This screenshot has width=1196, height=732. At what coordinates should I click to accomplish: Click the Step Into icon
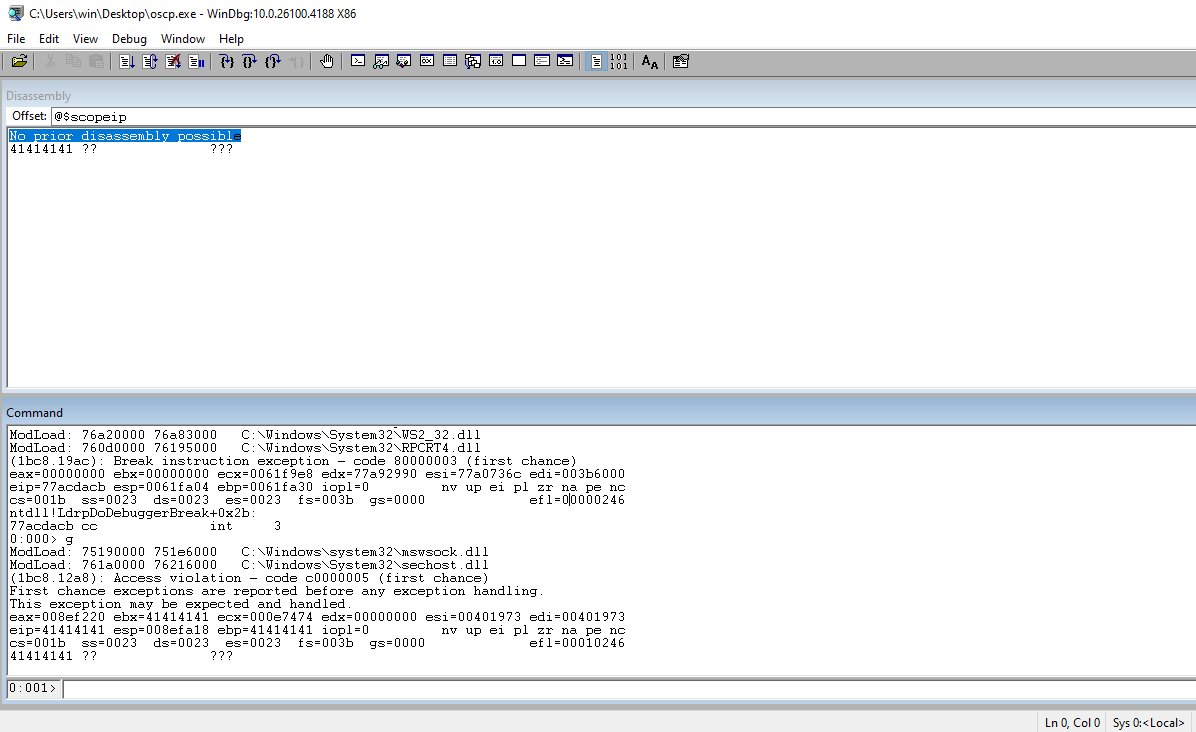click(227, 61)
